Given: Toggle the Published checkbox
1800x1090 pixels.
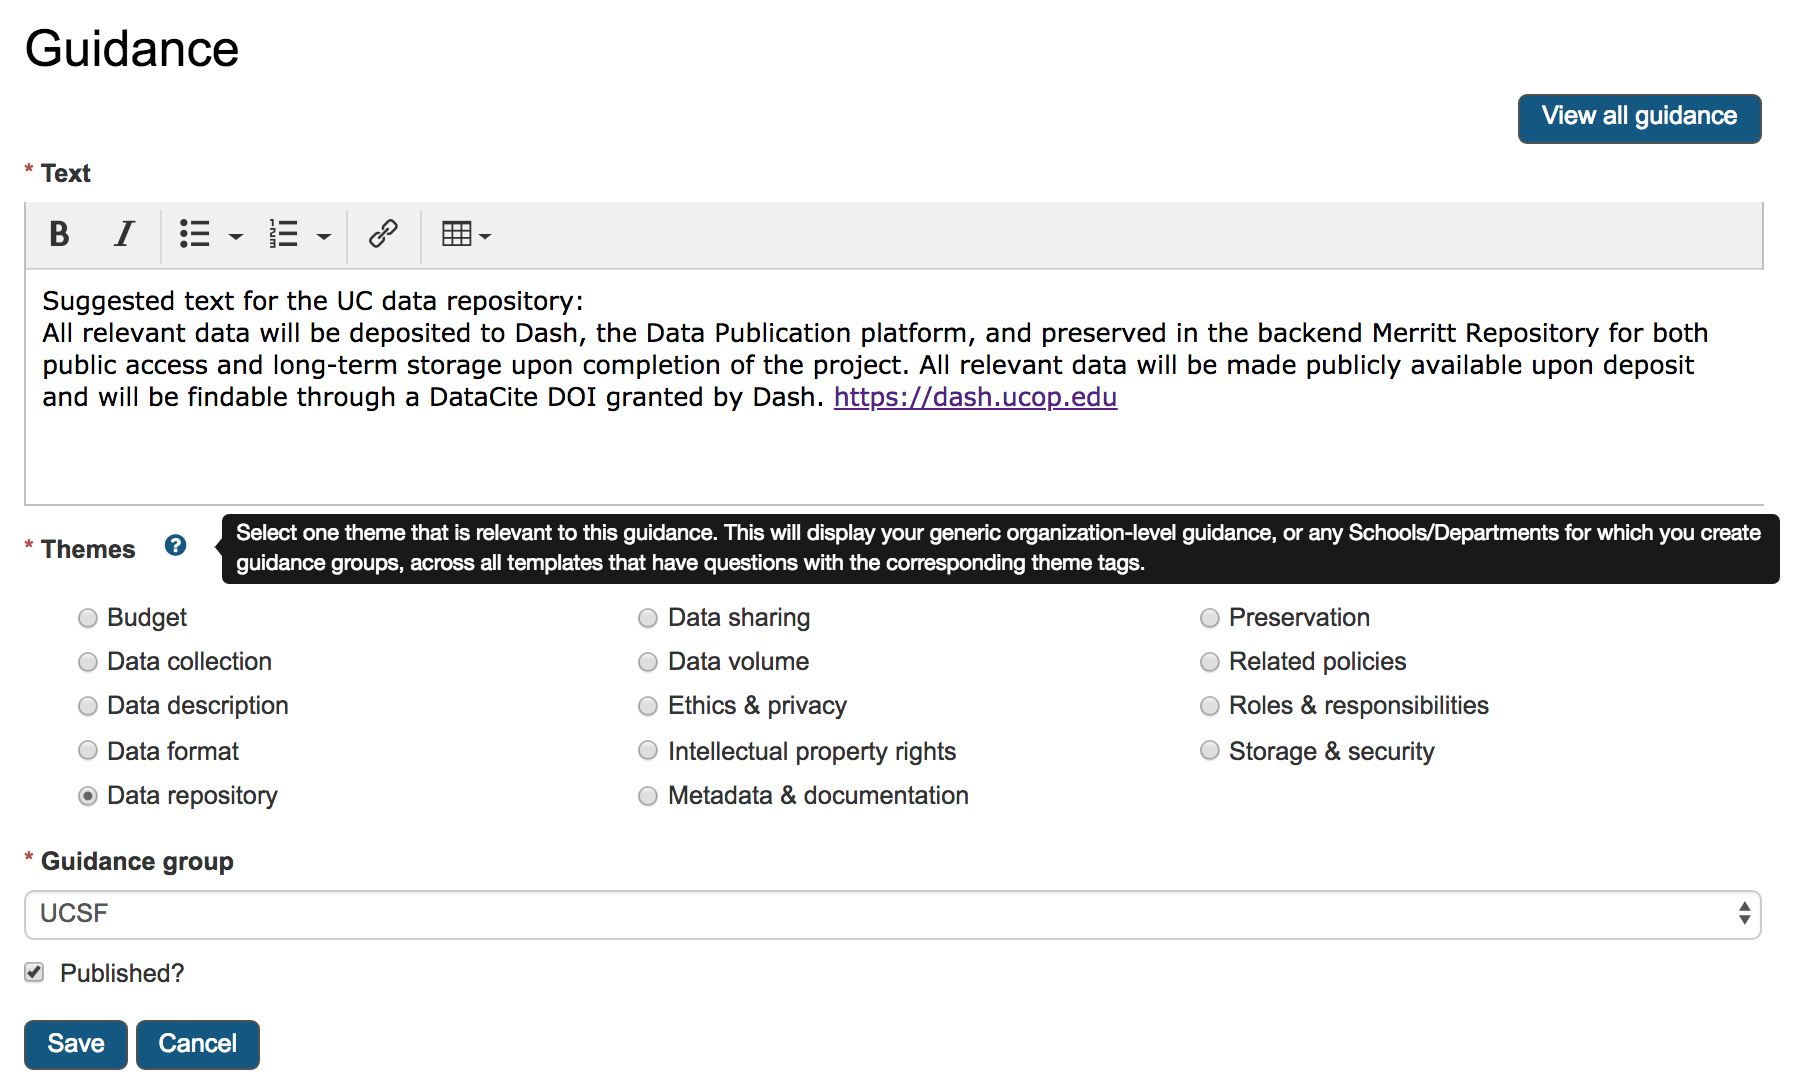Looking at the screenshot, I should [x=33, y=972].
